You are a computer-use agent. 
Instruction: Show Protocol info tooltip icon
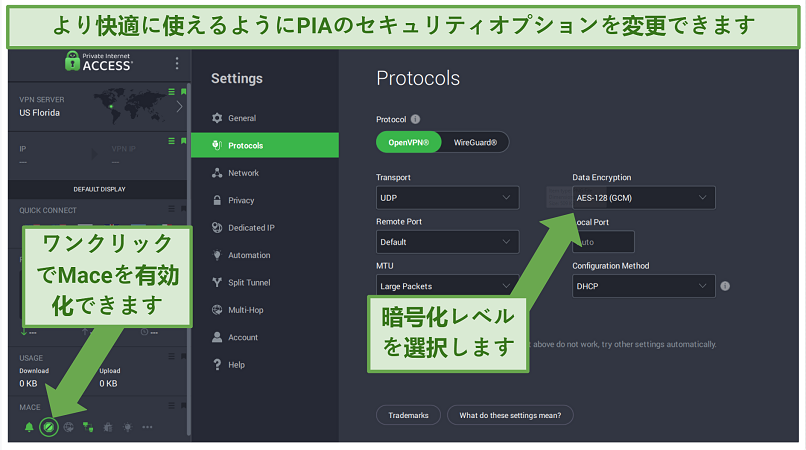tap(415, 119)
